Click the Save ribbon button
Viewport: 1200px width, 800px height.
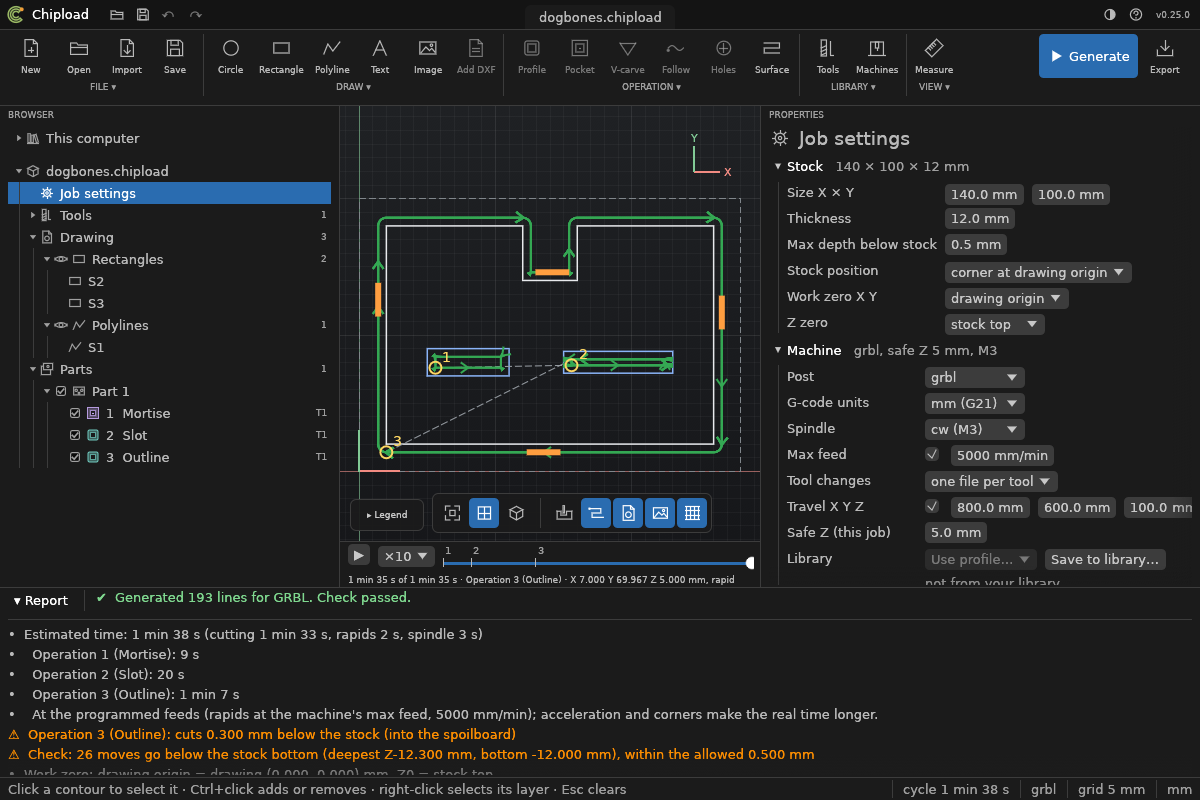175,56
